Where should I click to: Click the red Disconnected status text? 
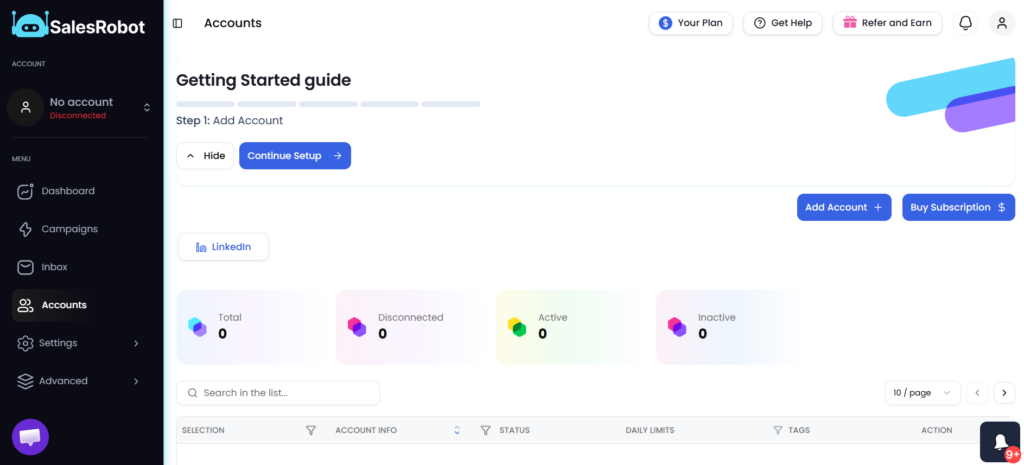tap(78, 116)
